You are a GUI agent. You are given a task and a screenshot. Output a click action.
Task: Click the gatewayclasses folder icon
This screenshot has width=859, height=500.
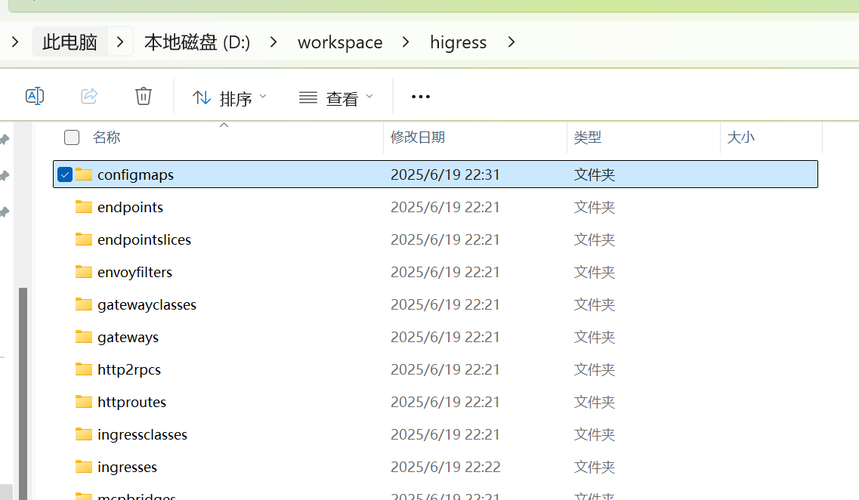pos(84,304)
